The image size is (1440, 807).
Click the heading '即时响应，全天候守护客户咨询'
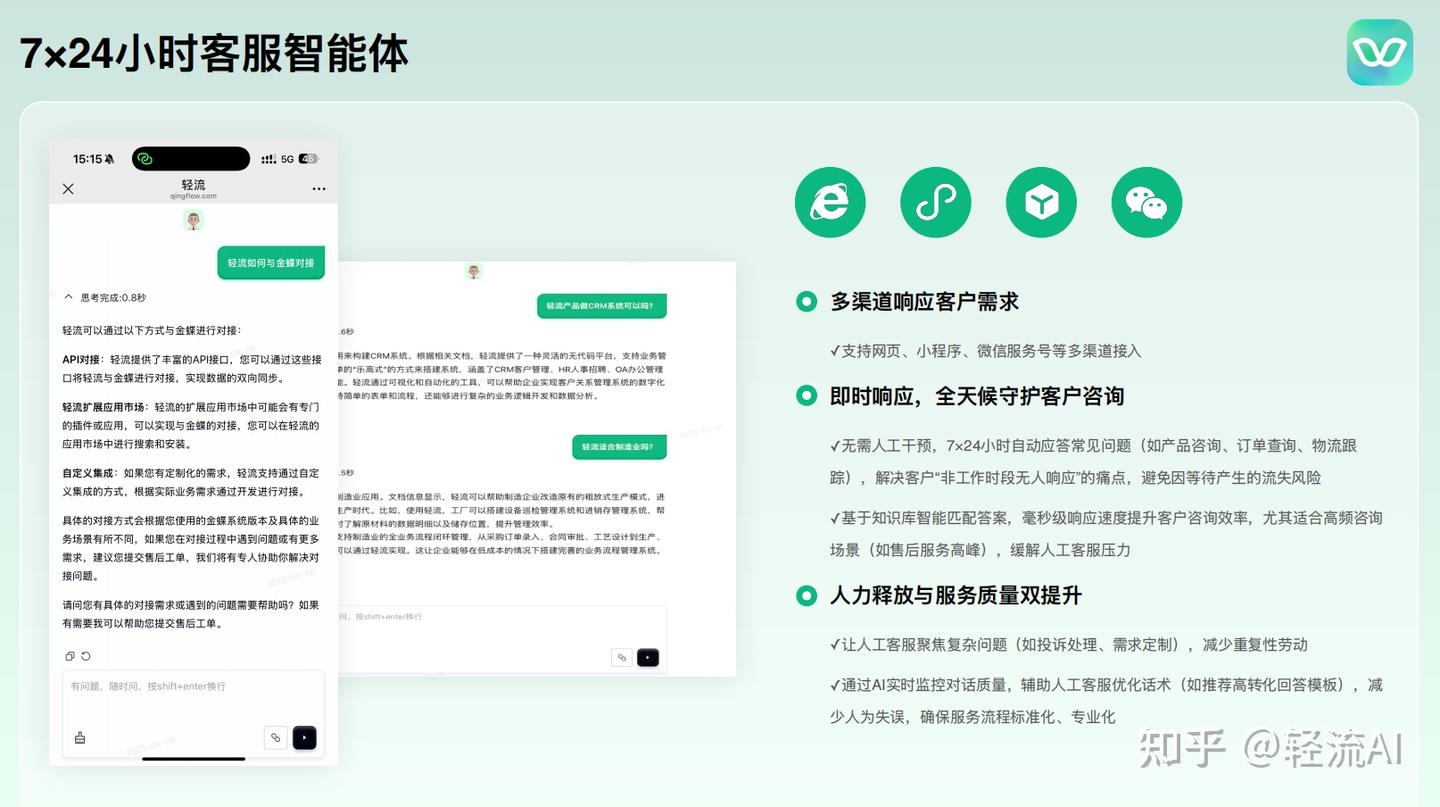click(x=977, y=395)
